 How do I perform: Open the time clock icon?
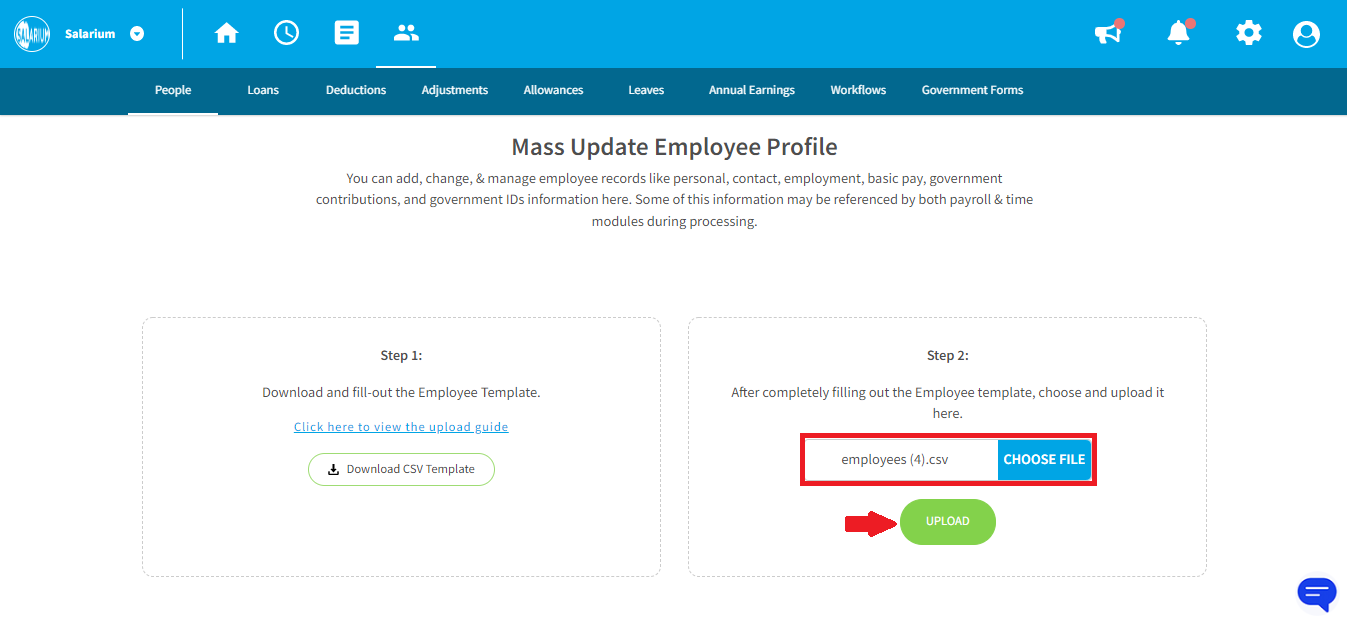286,33
